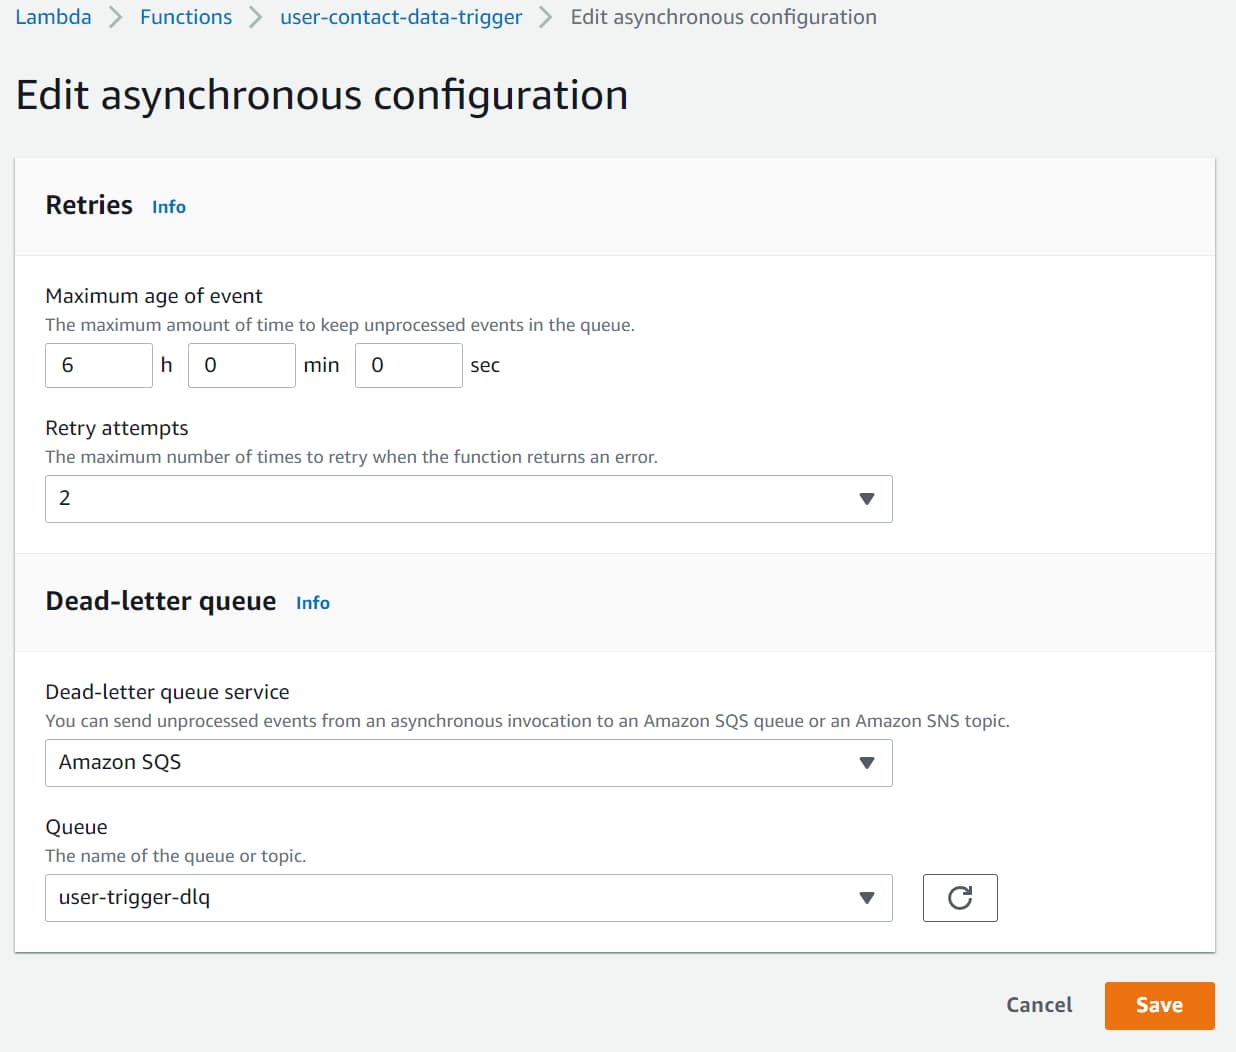Open the Retries Info help link

coord(168,207)
